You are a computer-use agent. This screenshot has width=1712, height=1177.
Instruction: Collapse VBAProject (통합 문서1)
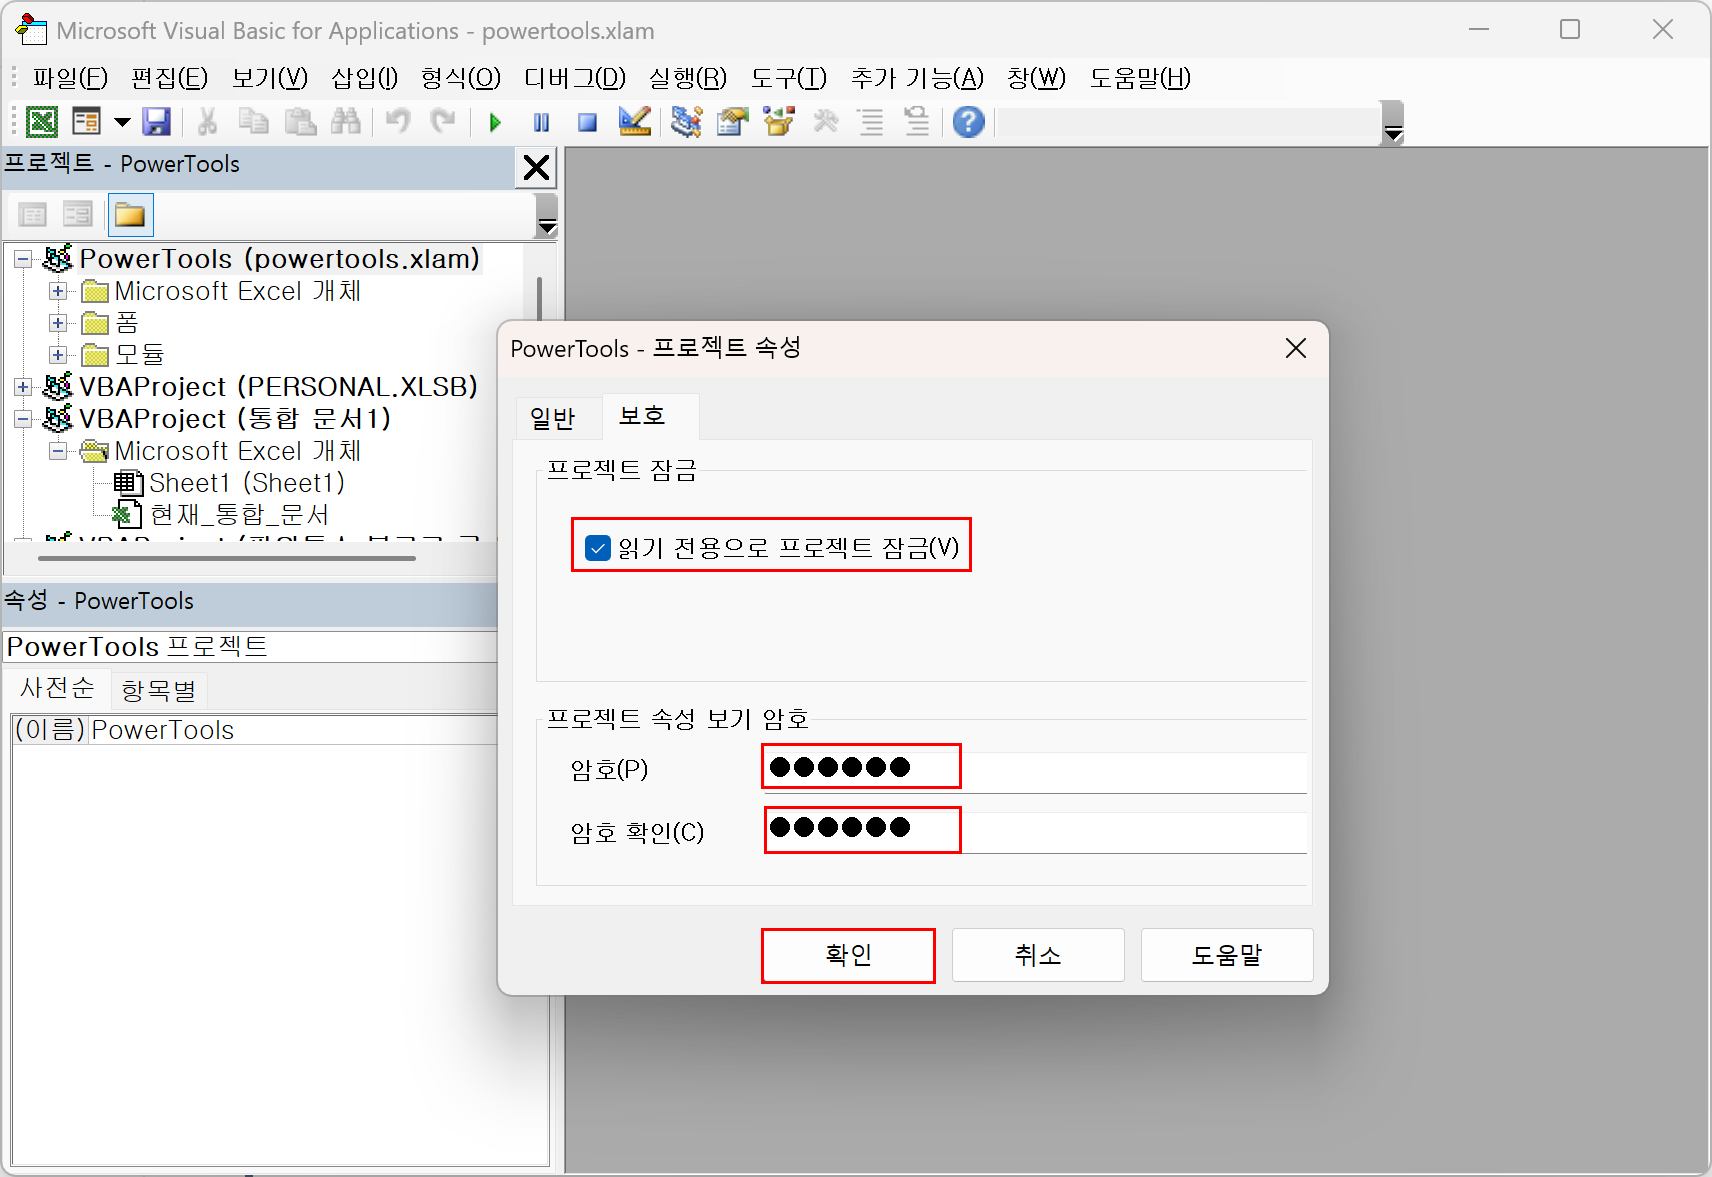pos(23,419)
